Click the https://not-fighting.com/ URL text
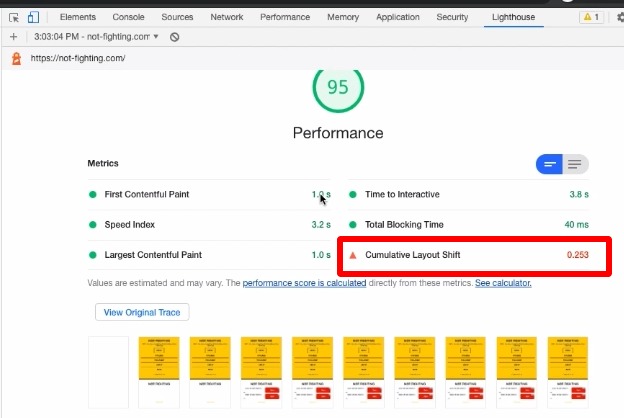Viewport: 624px width, 418px height. [78, 58]
